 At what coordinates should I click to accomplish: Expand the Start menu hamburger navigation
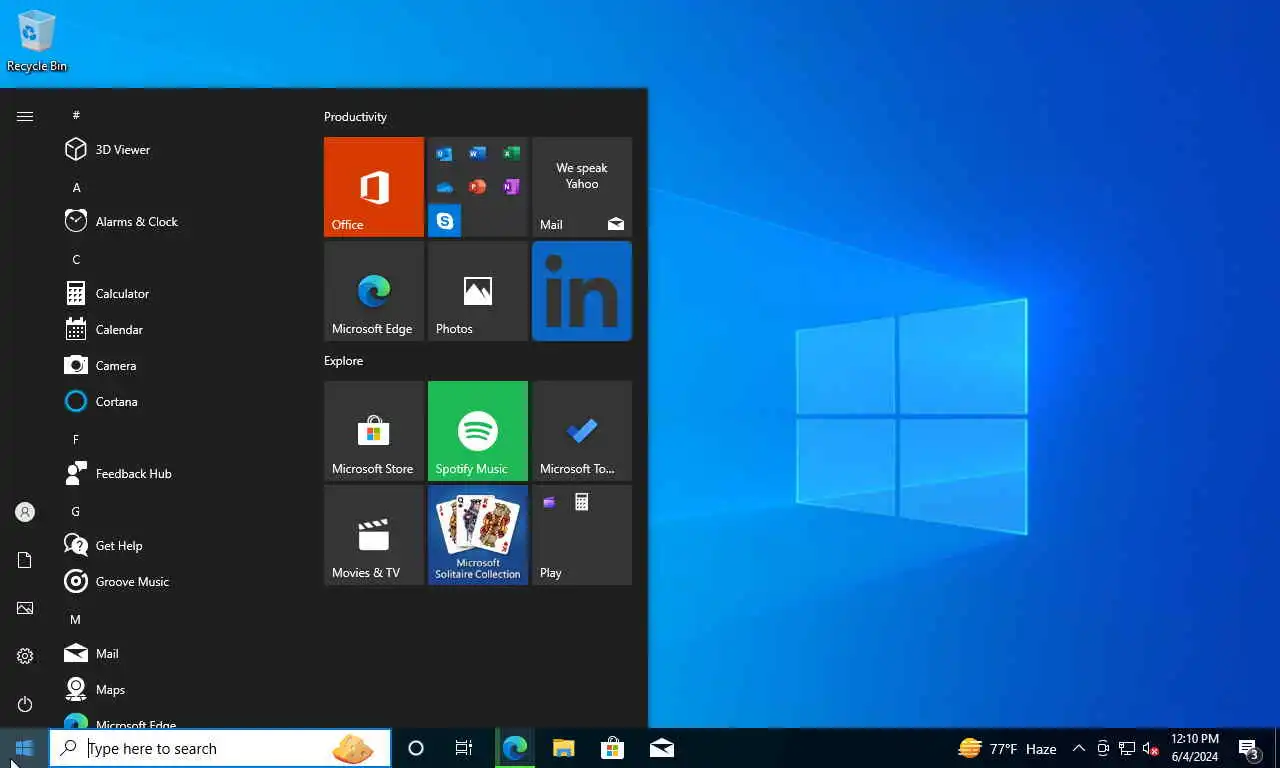coord(25,117)
